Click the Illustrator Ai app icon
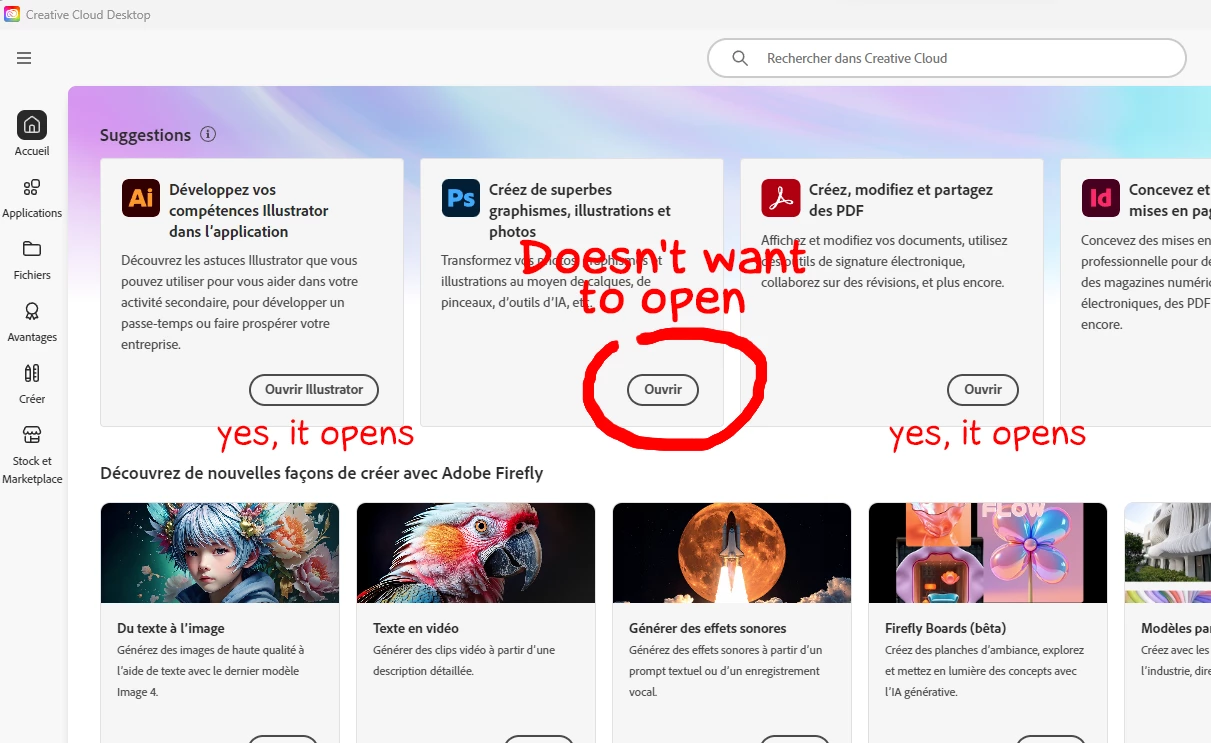Viewport: 1211px width, 743px height. 141,198
